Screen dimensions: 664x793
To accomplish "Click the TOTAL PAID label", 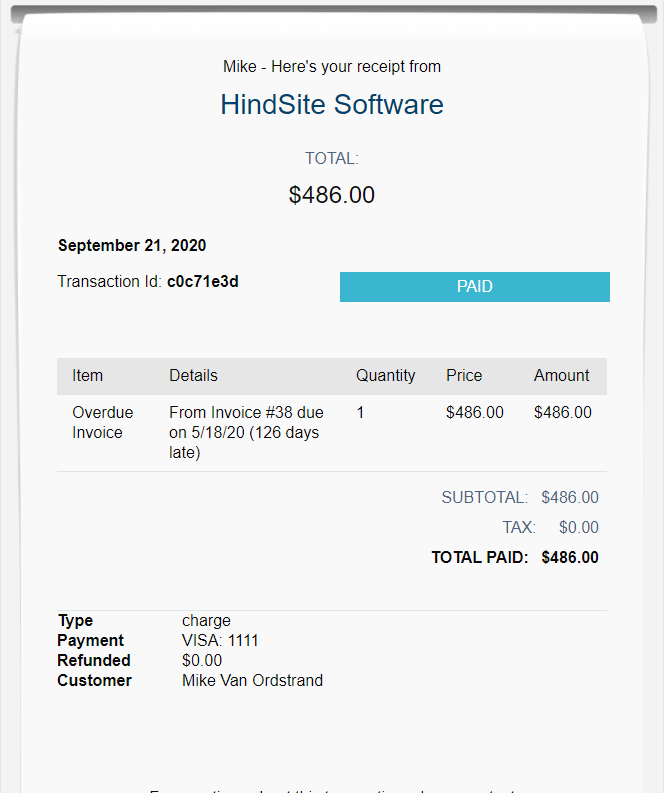I will click(x=479, y=558).
